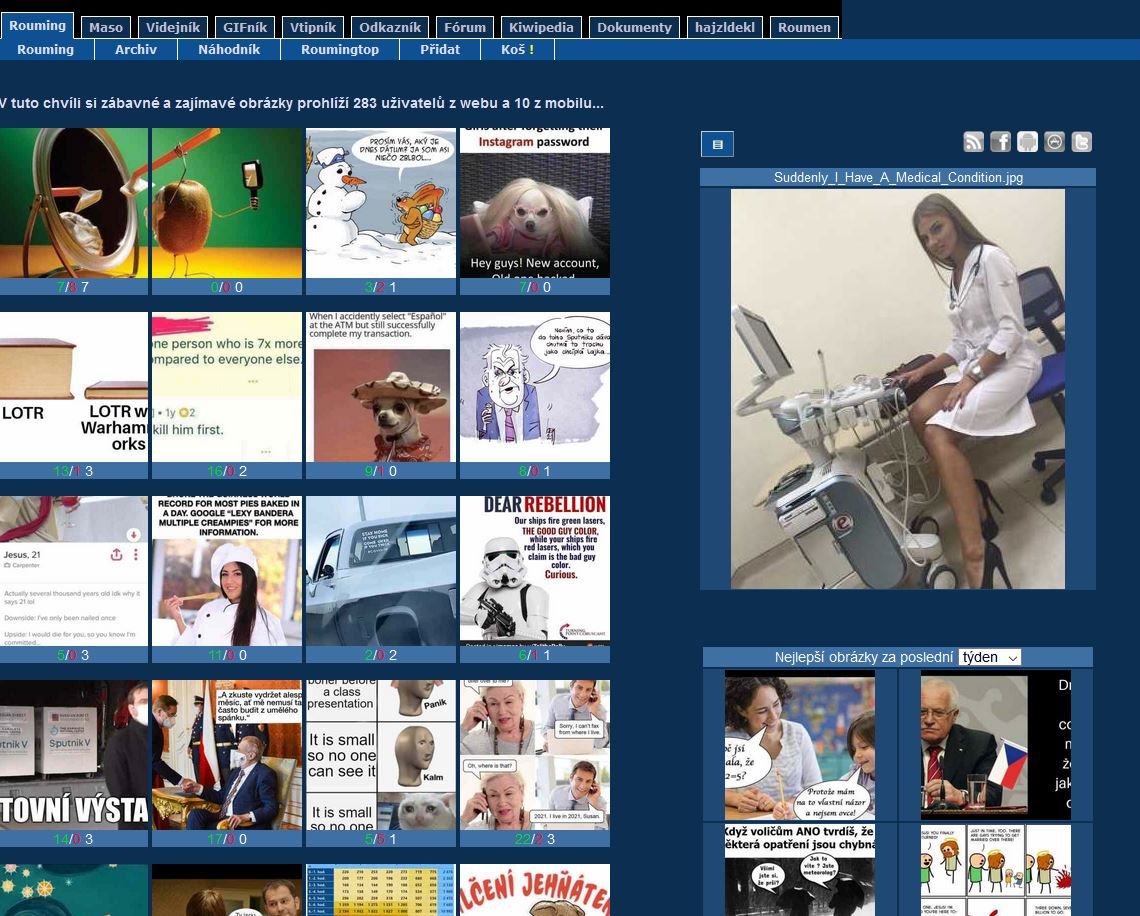This screenshot has height=916, width=1140.
Task: Open the Dear Rebellion stormtrooper thumbnail
Action: (x=535, y=571)
